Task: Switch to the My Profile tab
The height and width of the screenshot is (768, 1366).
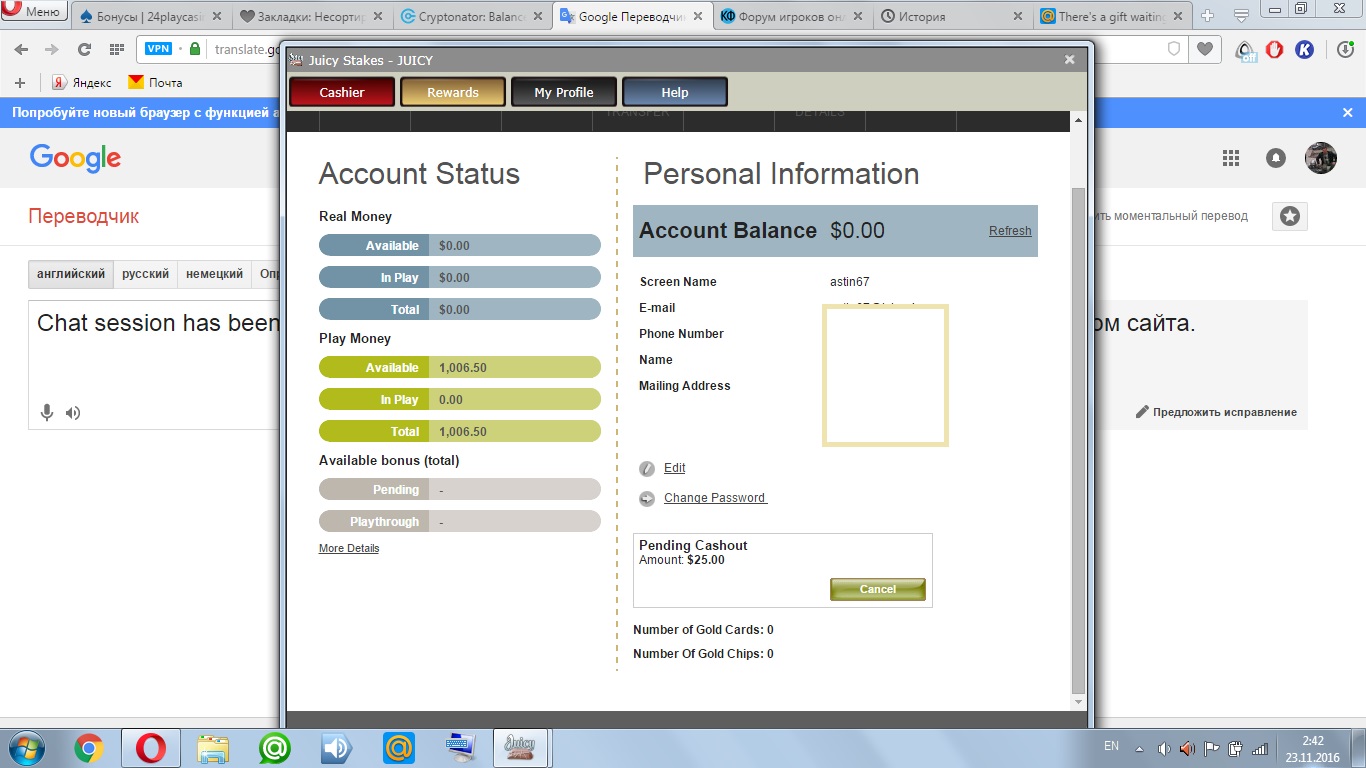Action: pos(564,92)
